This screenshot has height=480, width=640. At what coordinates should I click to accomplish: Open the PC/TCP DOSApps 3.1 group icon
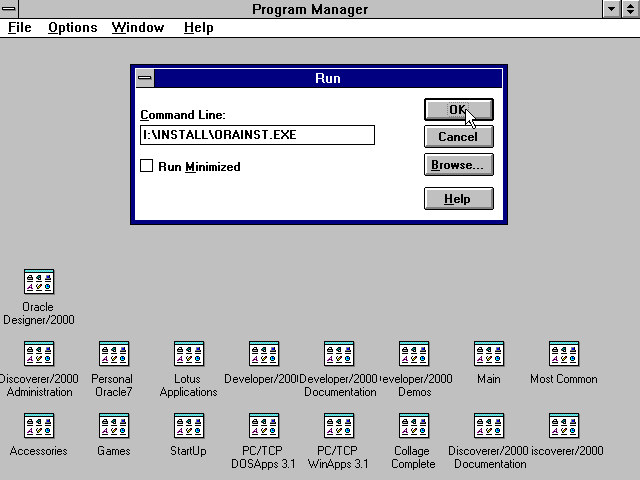(263, 426)
